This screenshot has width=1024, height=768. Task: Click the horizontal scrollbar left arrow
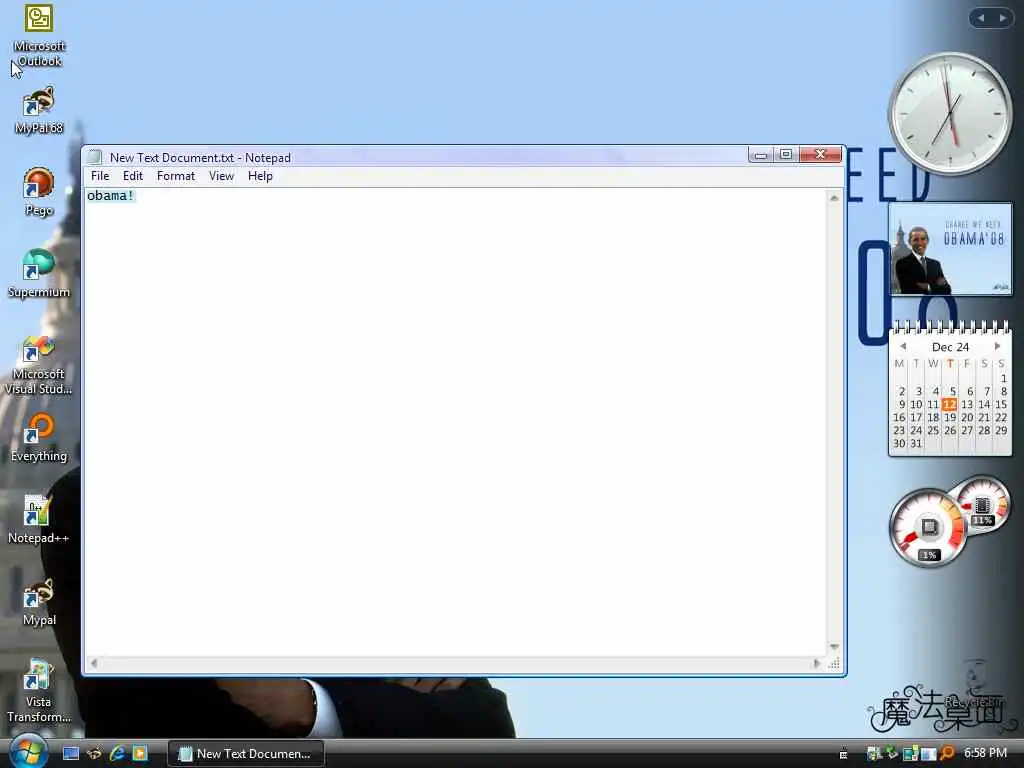(94, 664)
